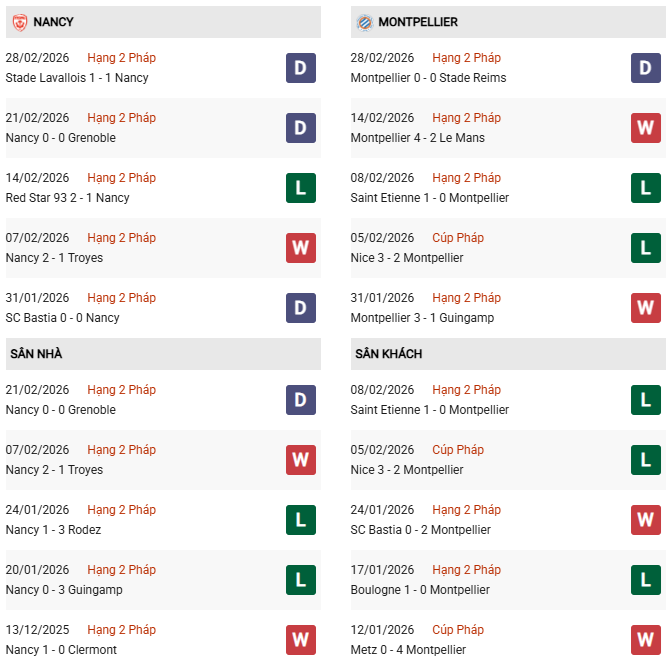This screenshot has height=665, width=672.
Task: Open Hạng 2 Pháp league link dated 28/02/2026 for Nancy
Action: (121, 58)
